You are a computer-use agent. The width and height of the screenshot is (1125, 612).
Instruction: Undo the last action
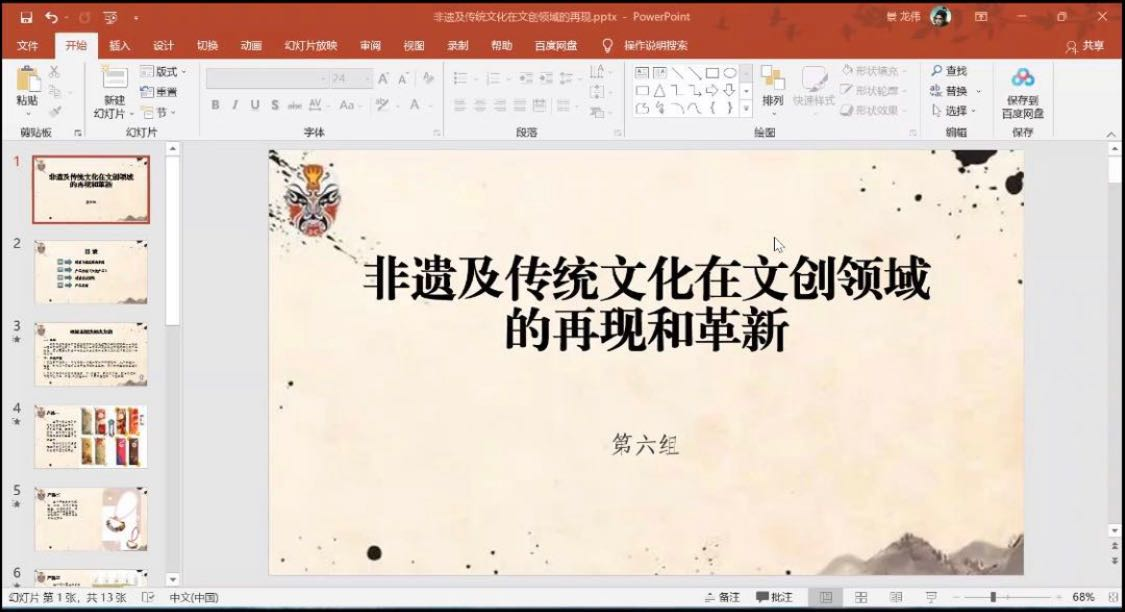[52, 17]
